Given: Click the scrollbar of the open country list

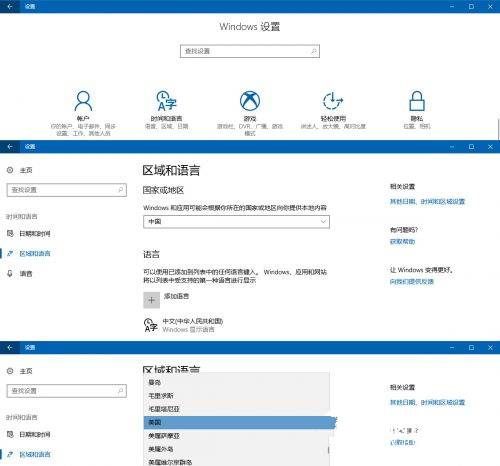Looking at the screenshot, I should coord(329,450).
